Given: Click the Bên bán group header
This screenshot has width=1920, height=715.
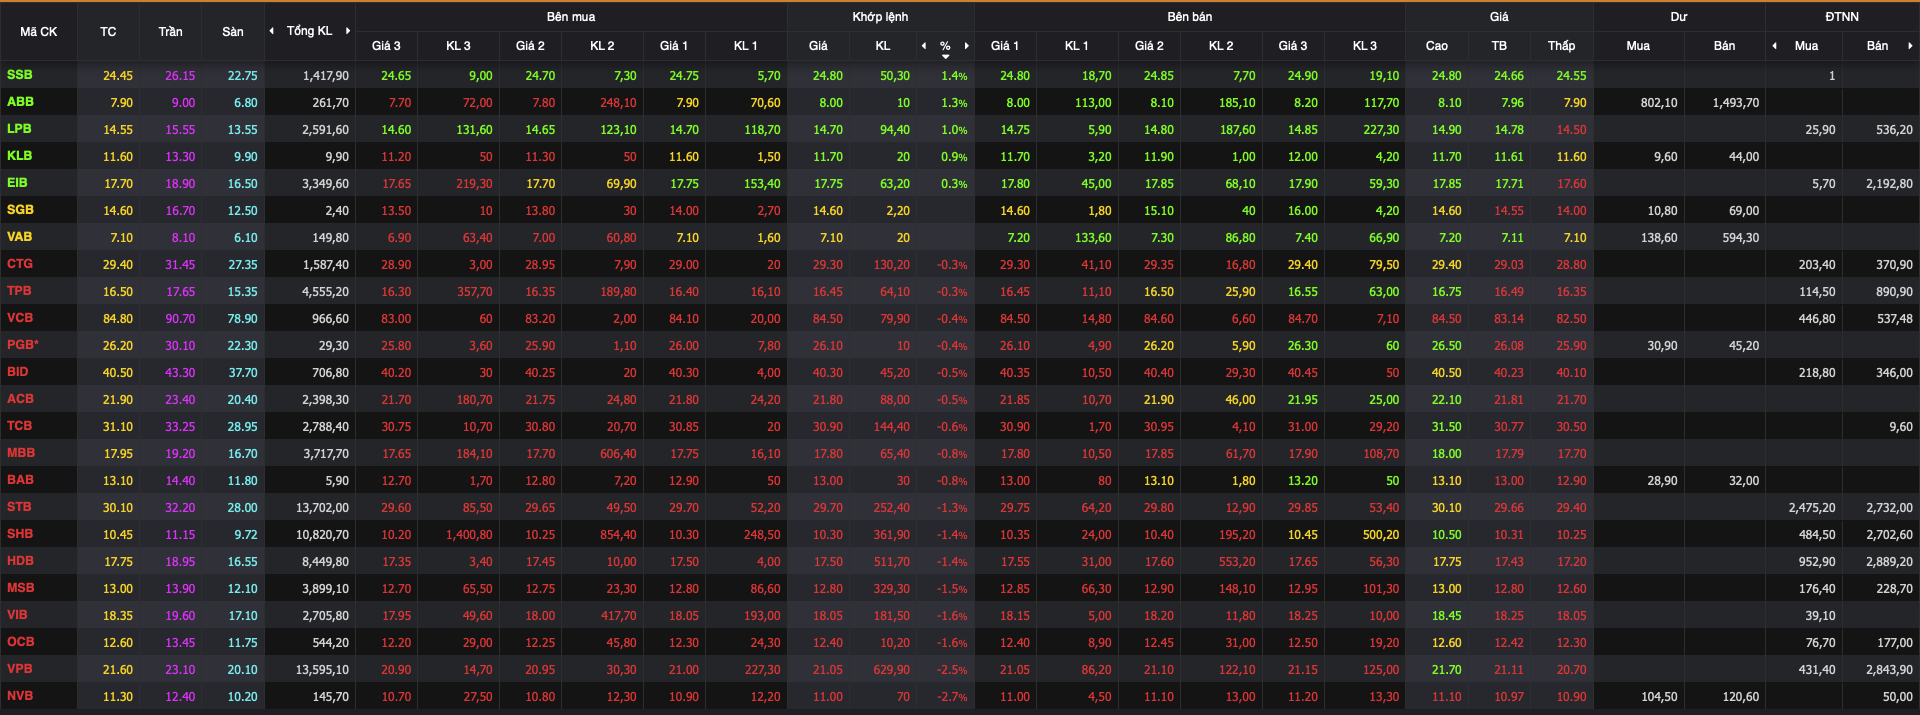Looking at the screenshot, I should [1190, 17].
